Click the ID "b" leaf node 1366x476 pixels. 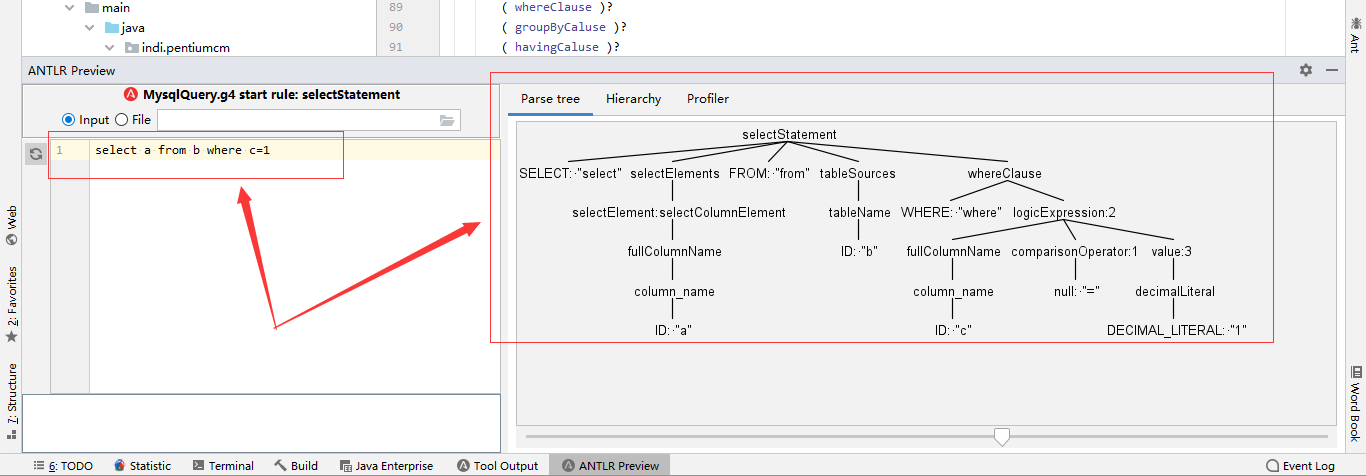click(x=859, y=251)
